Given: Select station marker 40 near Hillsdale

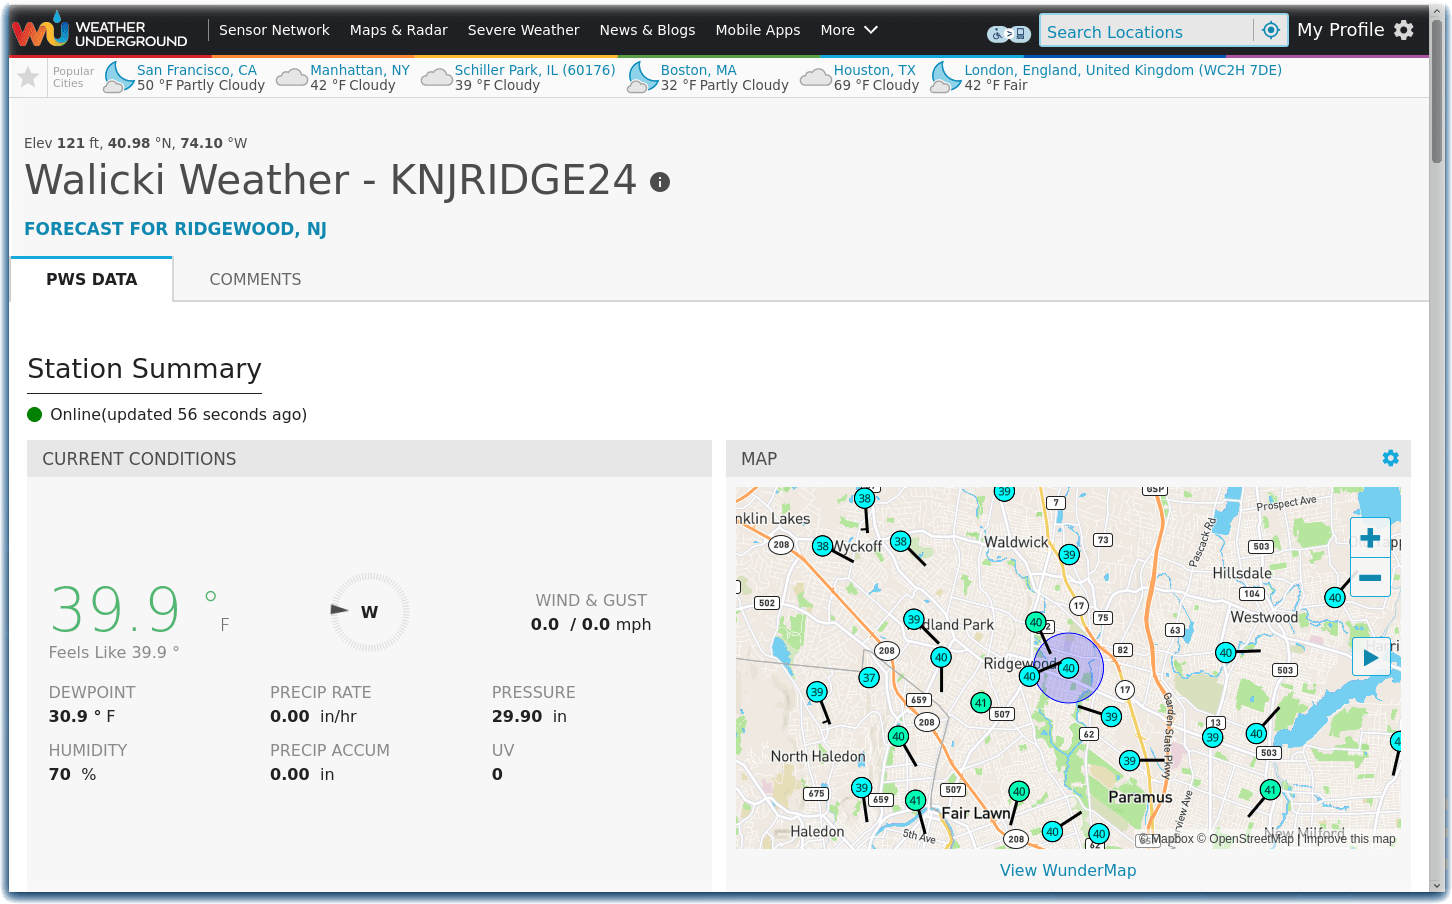Looking at the screenshot, I should pyautogui.click(x=1334, y=598).
